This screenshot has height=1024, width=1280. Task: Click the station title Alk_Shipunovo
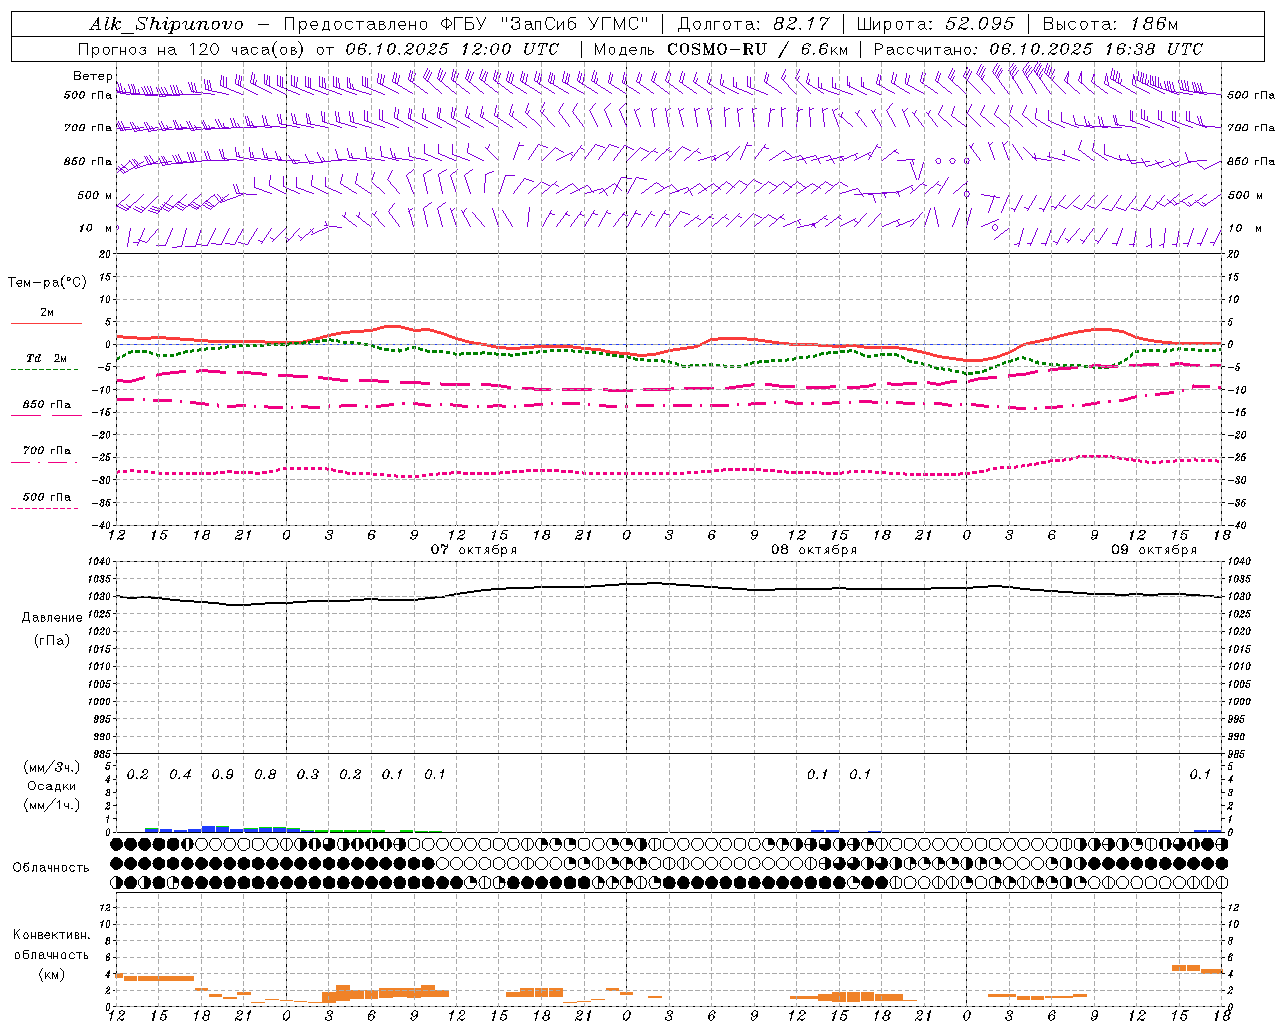pos(166,24)
